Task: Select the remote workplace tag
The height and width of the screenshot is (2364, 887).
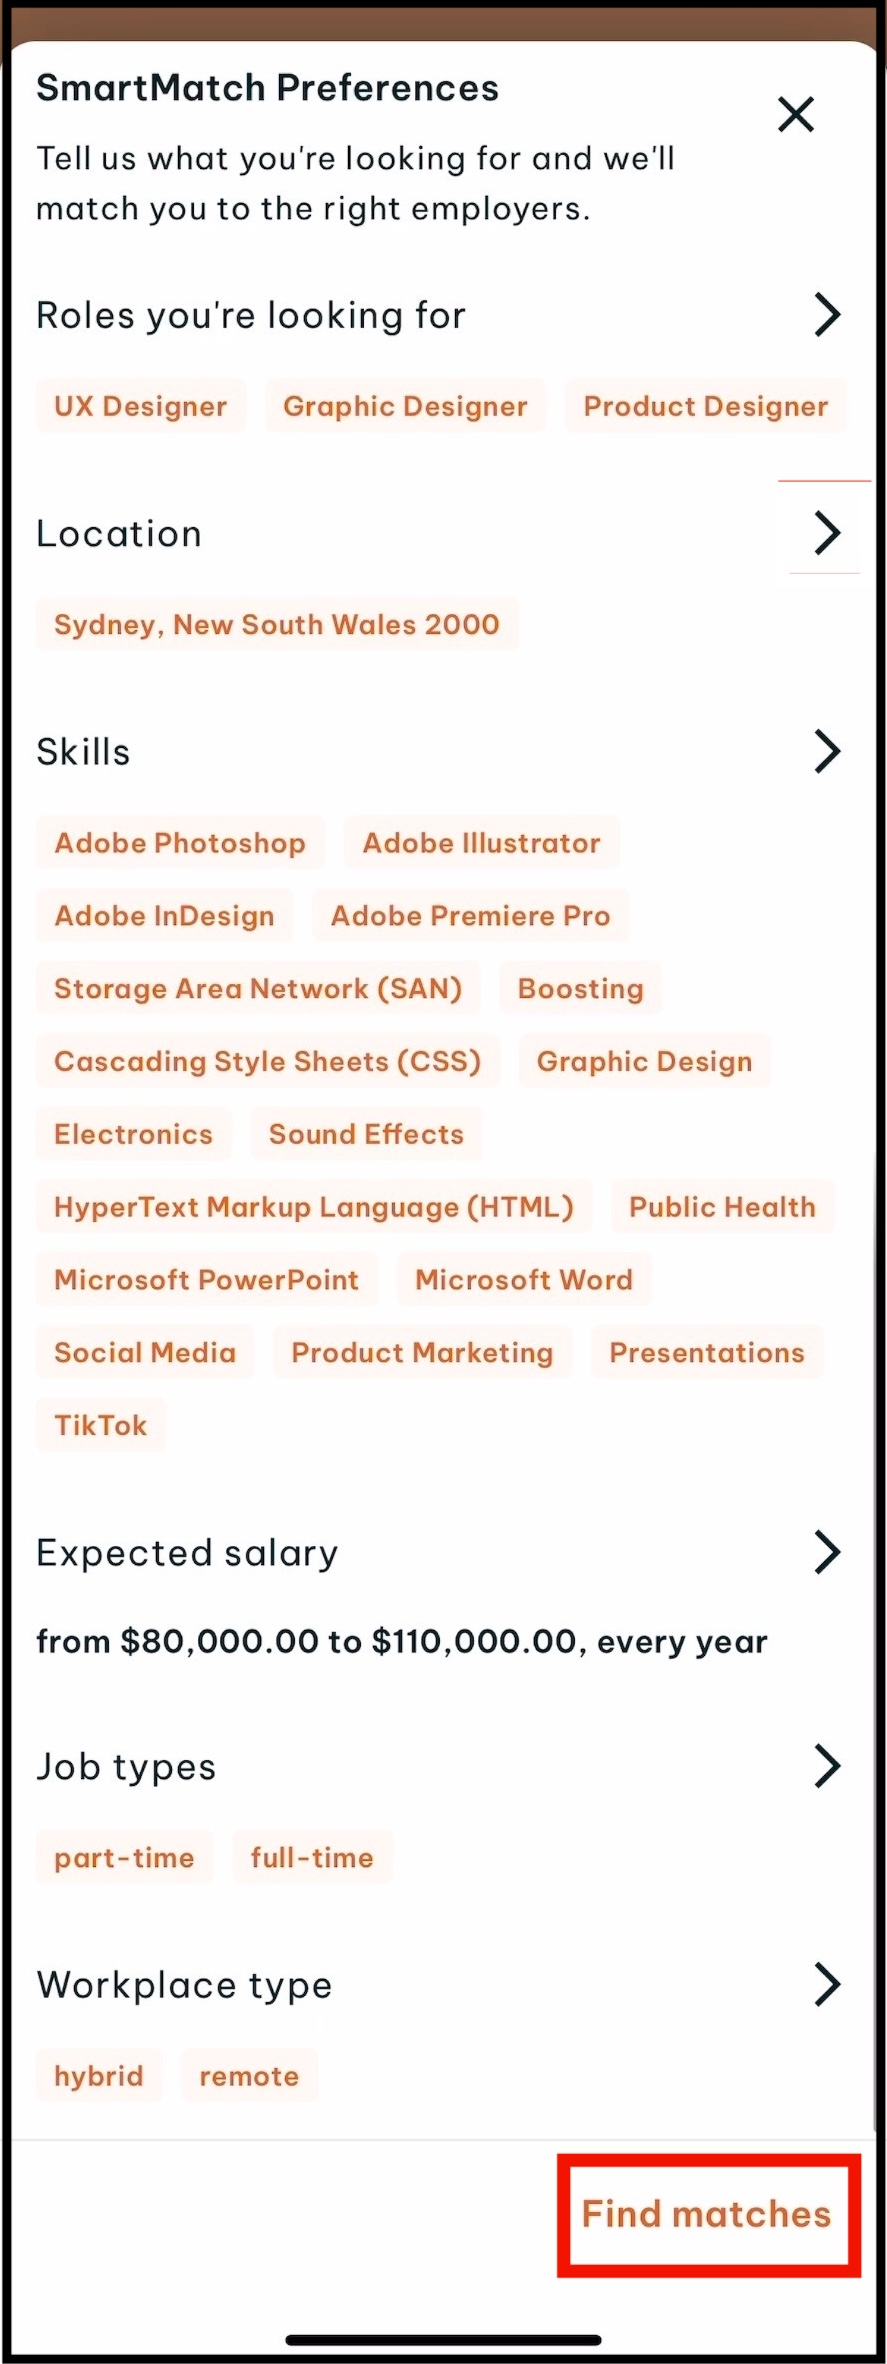Action: point(249,2076)
